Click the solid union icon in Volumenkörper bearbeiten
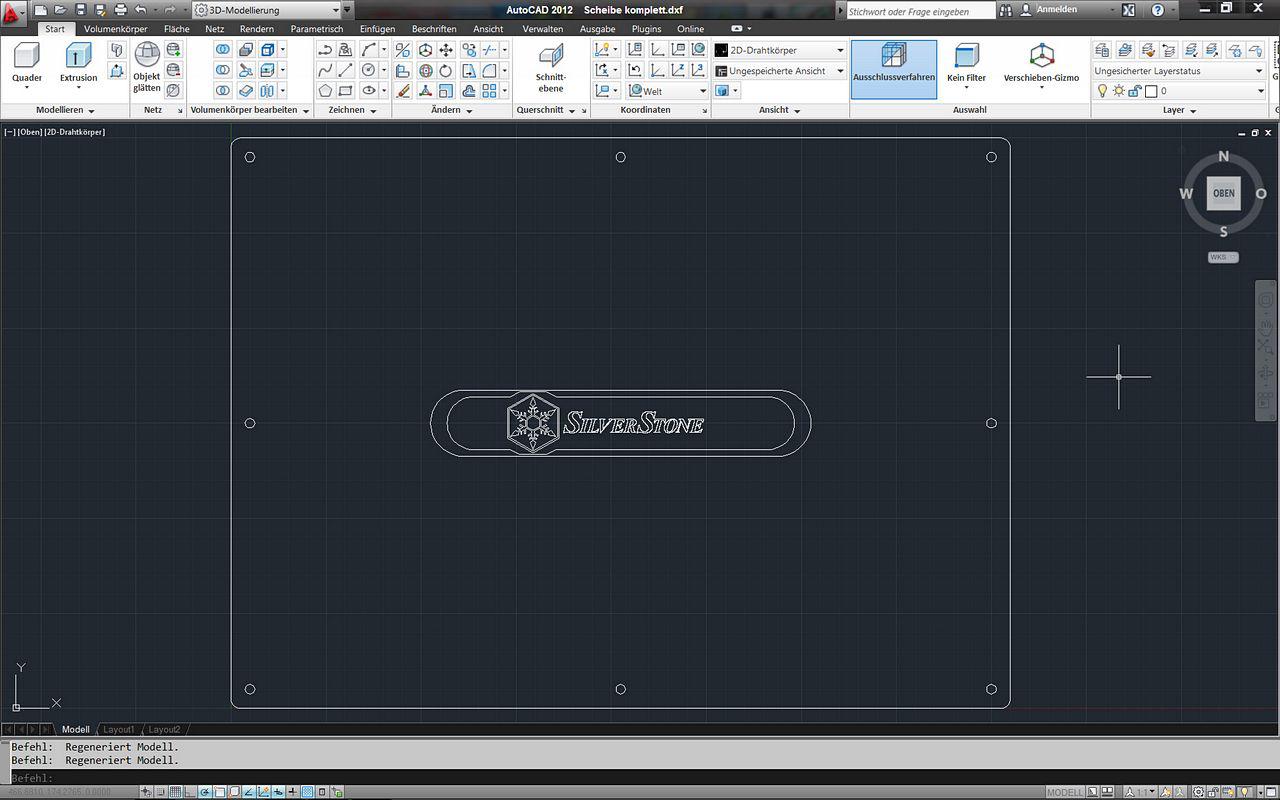The width and height of the screenshot is (1280, 800). (x=222, y=49)
